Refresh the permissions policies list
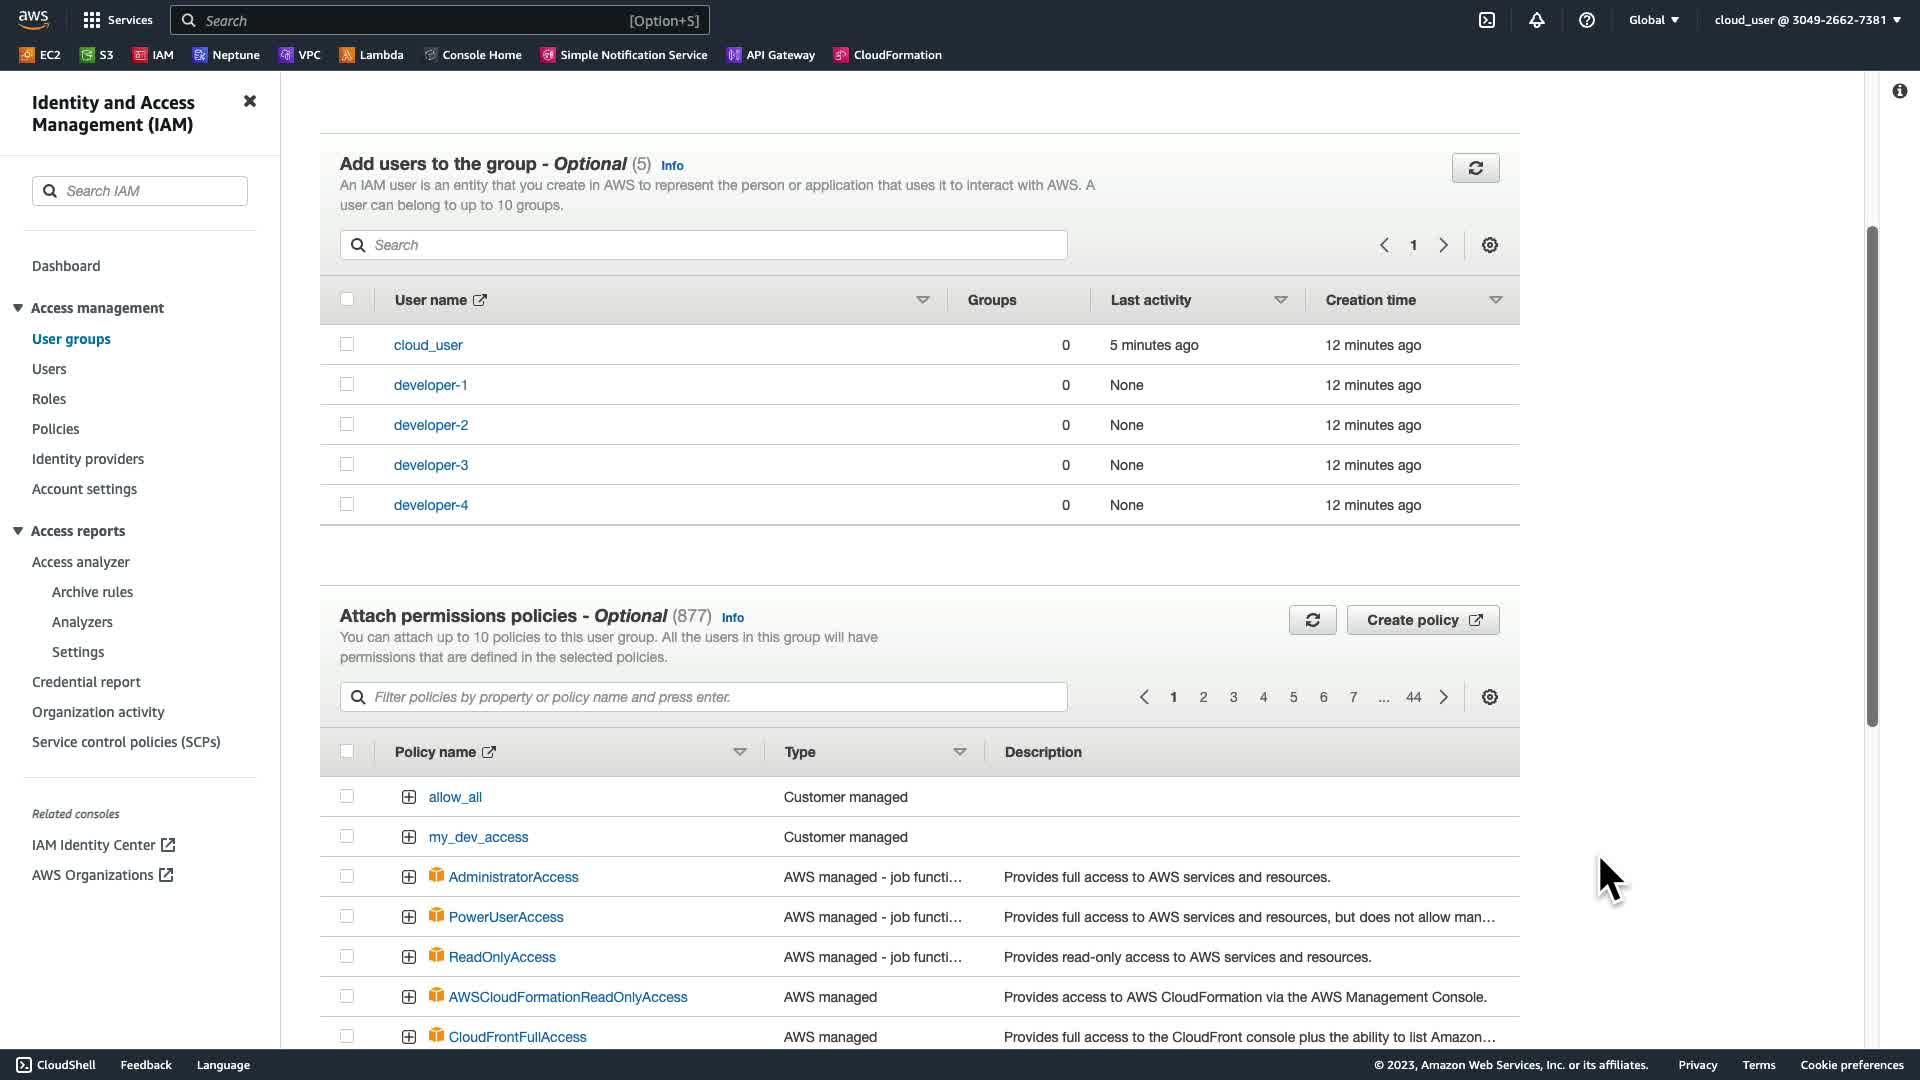 click(1312, 620)
